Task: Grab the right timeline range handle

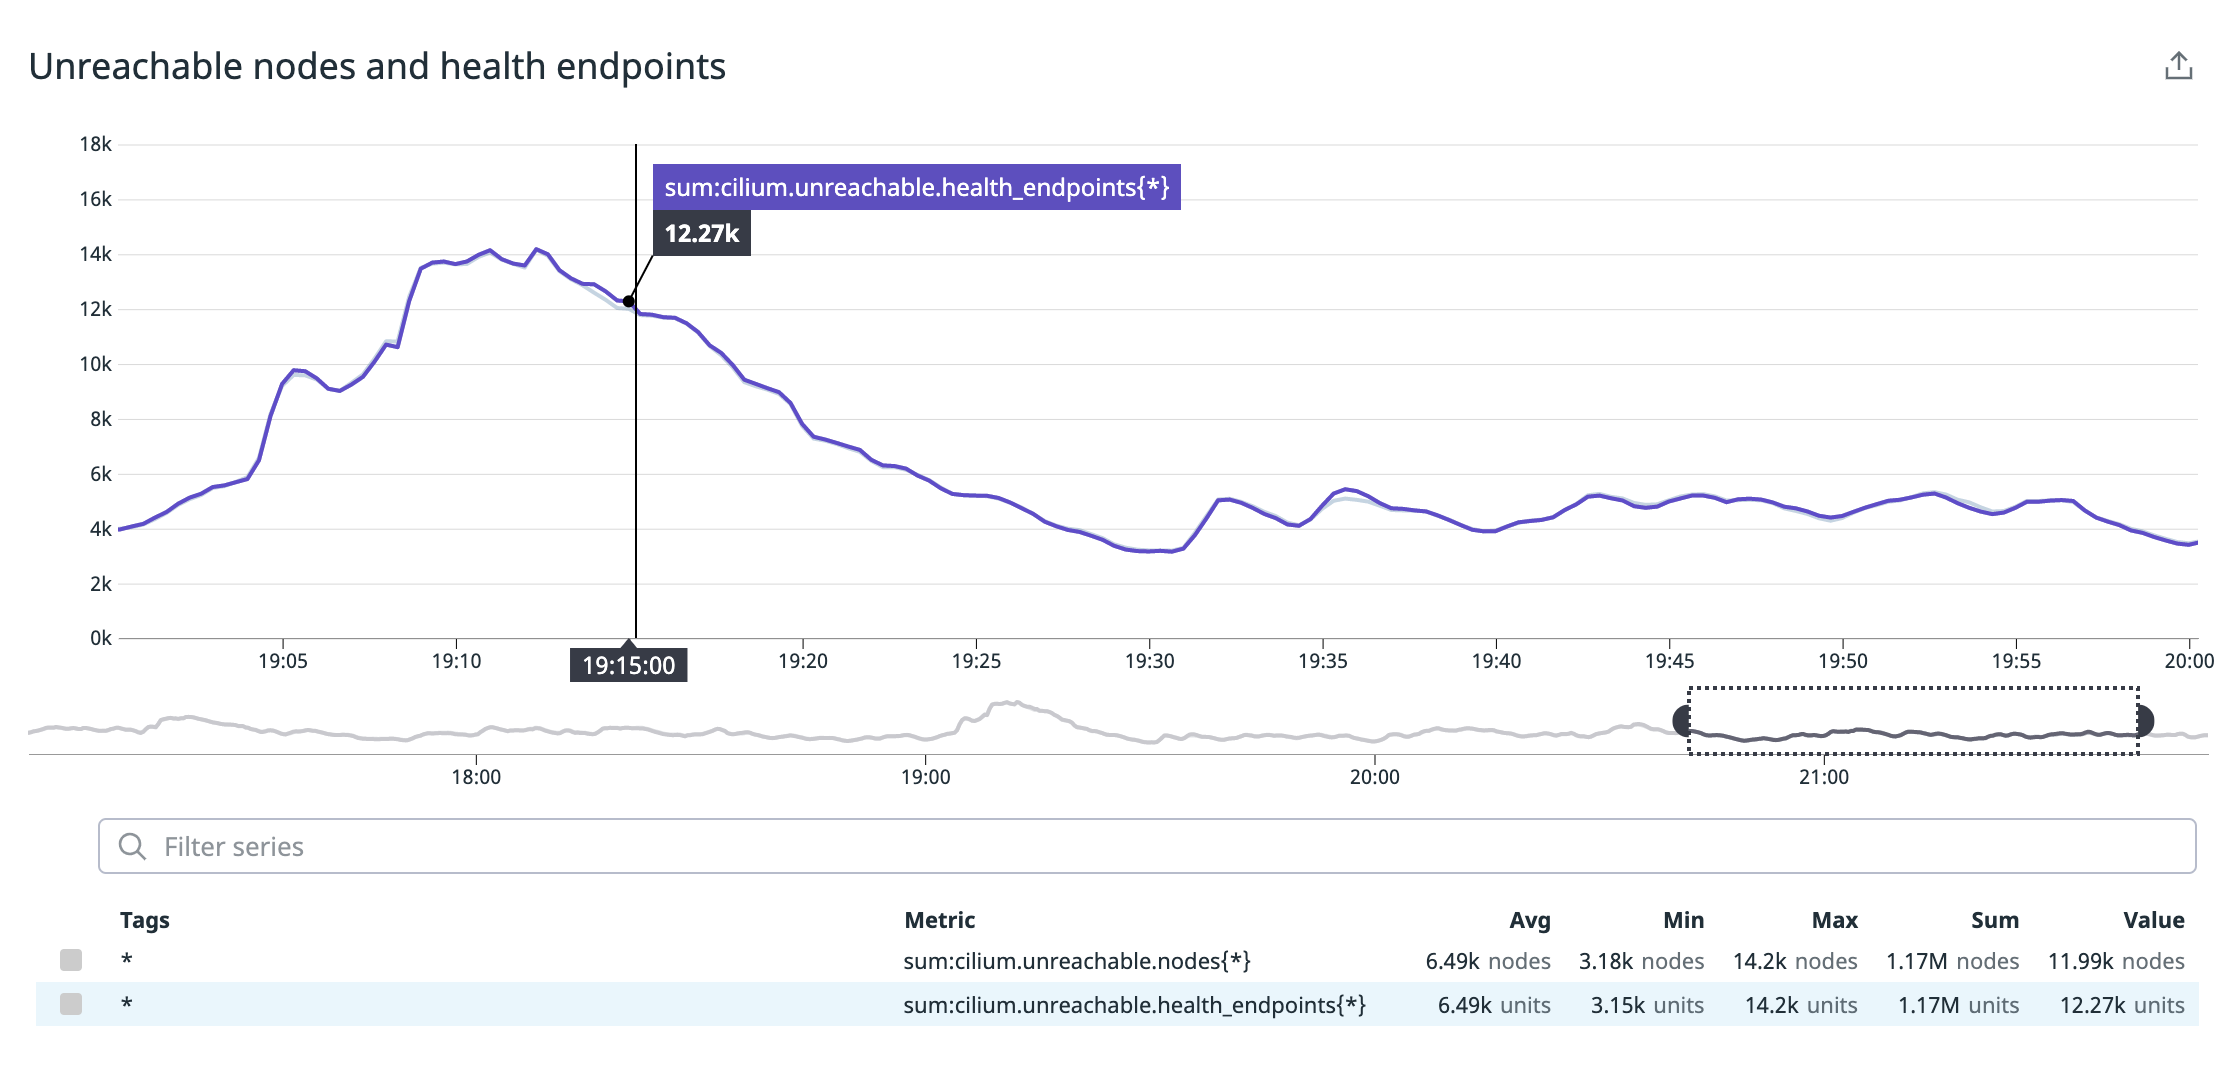Action: click(2144, 720)
